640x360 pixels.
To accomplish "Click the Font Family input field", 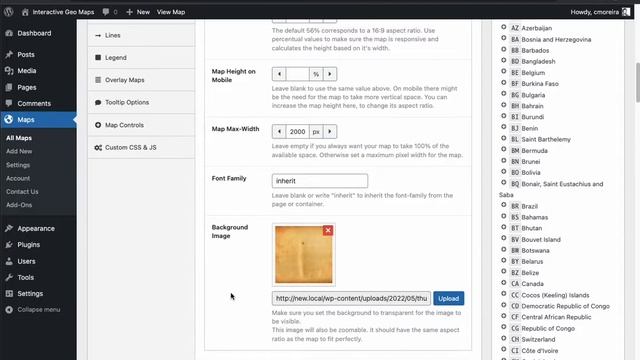I will point(320,181).
